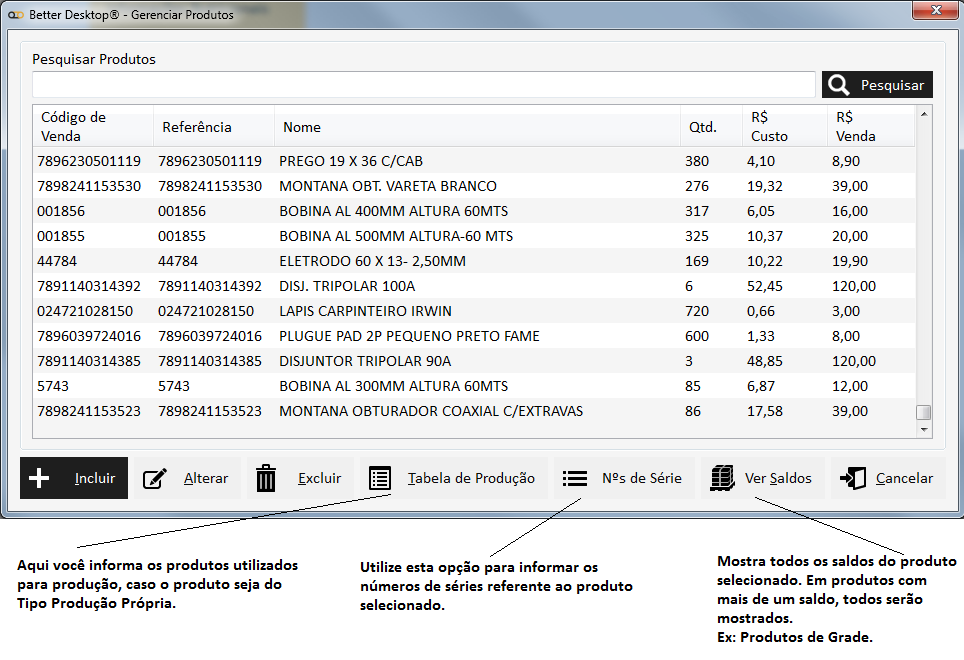Close the Gerenciar Produtos window
Image resolution: width=964 pixels, height=660 pixels.
pos(932,10)
